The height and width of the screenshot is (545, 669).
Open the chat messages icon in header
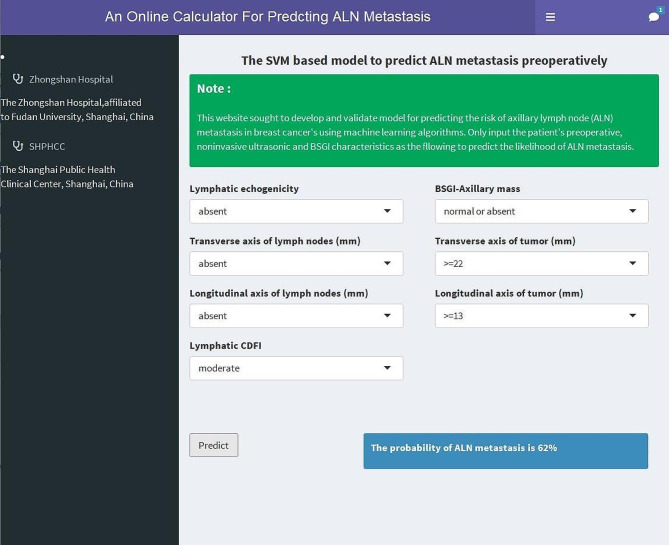click(x=654, y=17)
